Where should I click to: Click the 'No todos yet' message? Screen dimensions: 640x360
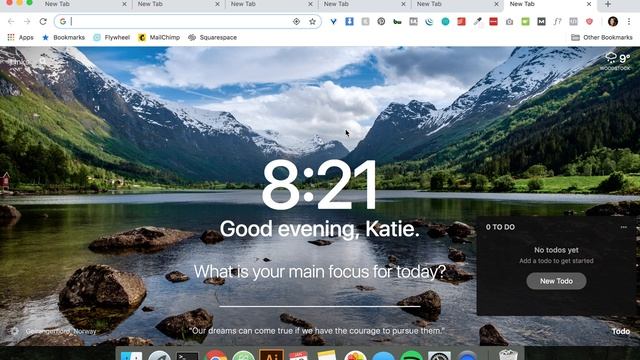point(556,250)
